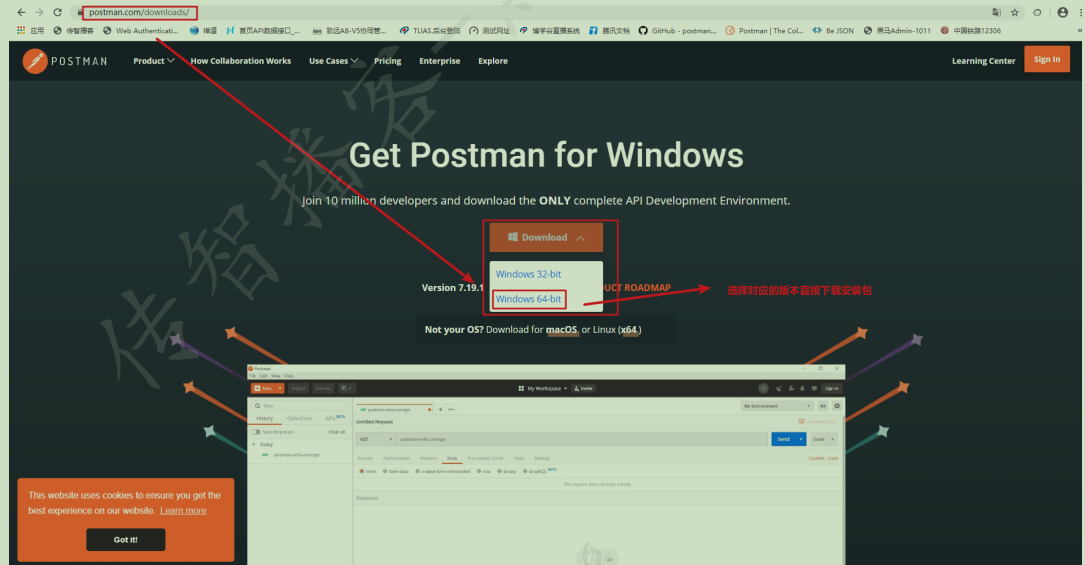Open the Be JSON bookmark
This screenshot has height=565, width=1085.
coord(833,30)
